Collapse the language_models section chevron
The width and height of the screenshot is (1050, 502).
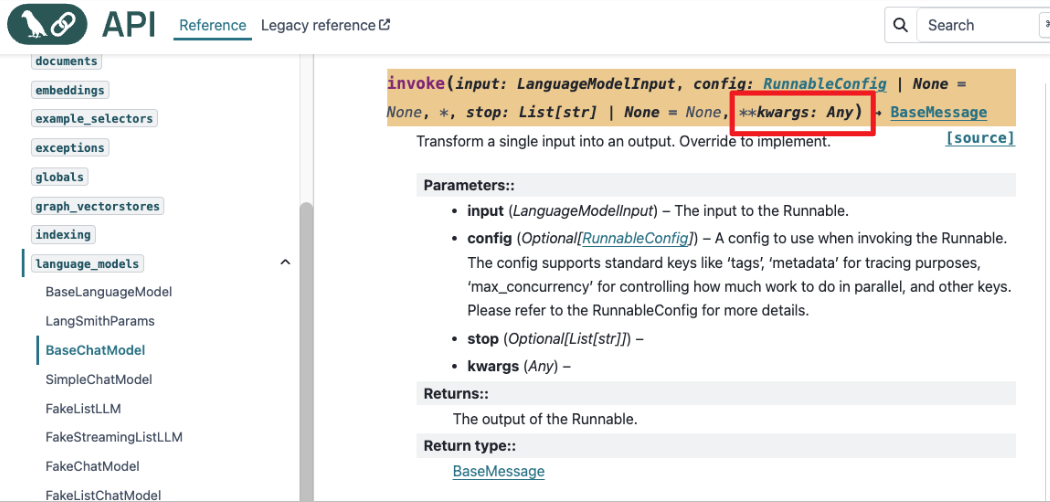coord(285,263)
